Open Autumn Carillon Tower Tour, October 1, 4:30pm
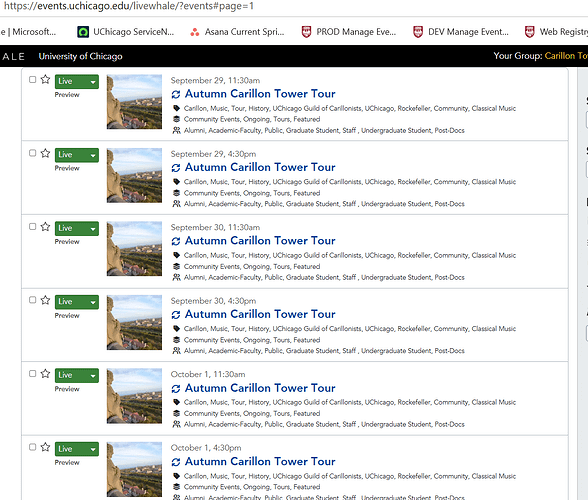The width and height of the screenshot is (588, 500). point(260,462)
